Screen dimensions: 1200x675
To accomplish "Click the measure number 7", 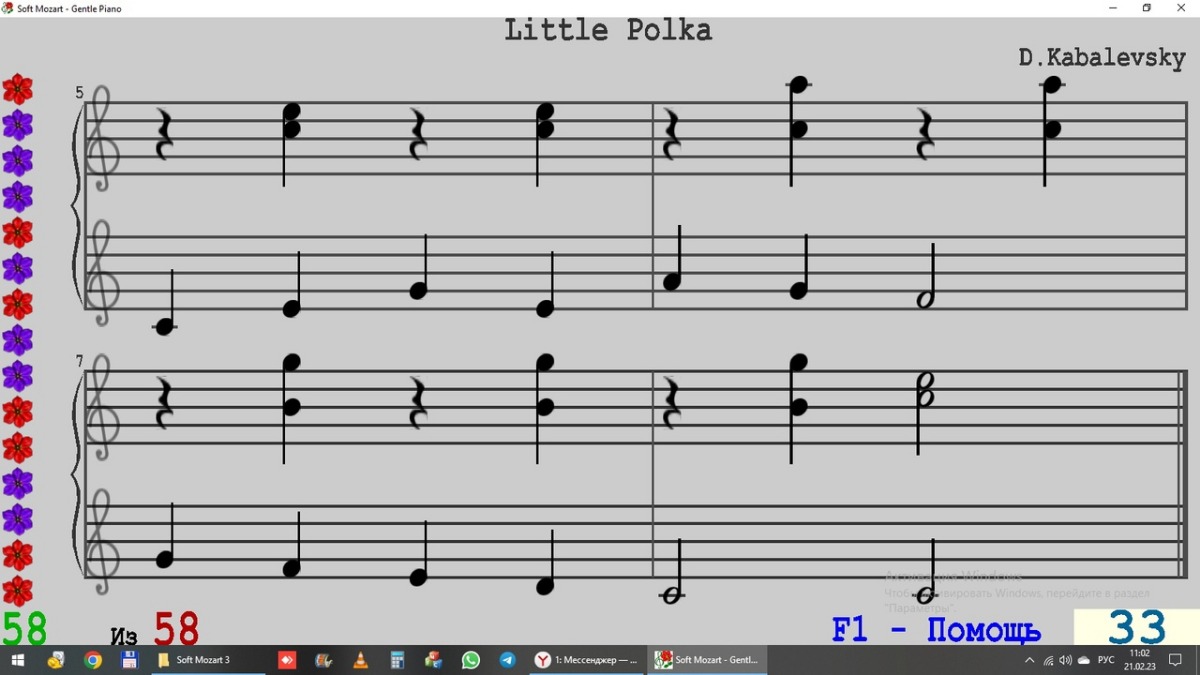I will 79,361.
